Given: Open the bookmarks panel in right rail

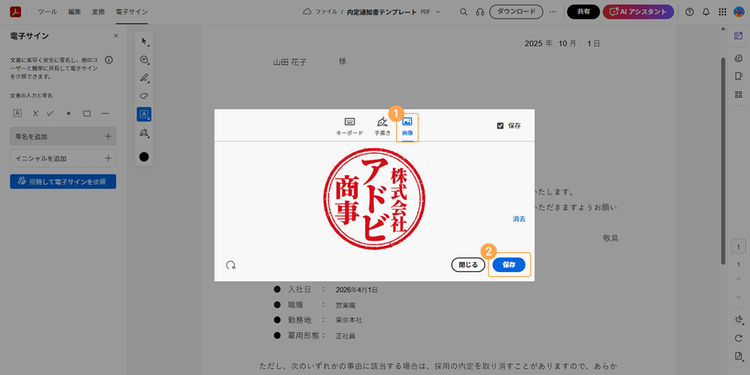Looking at the screenshot, I should tap(738, 77).
